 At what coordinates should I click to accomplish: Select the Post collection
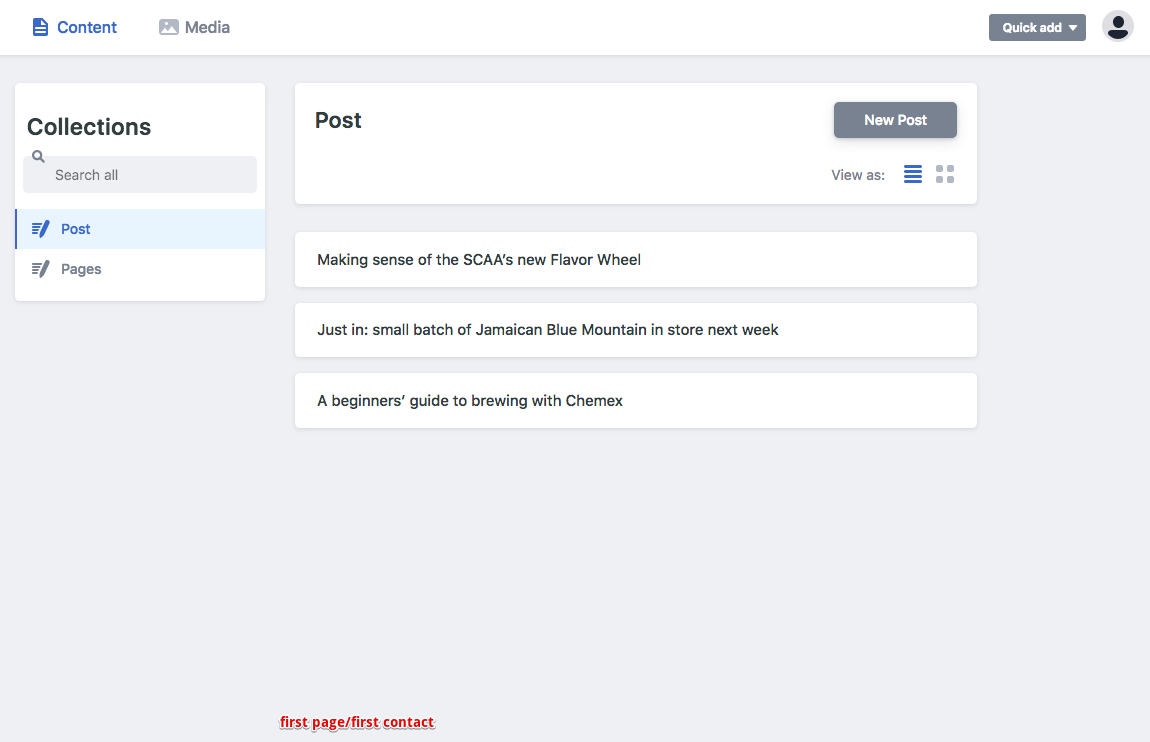pyautogui.click(x=140, y=229)
